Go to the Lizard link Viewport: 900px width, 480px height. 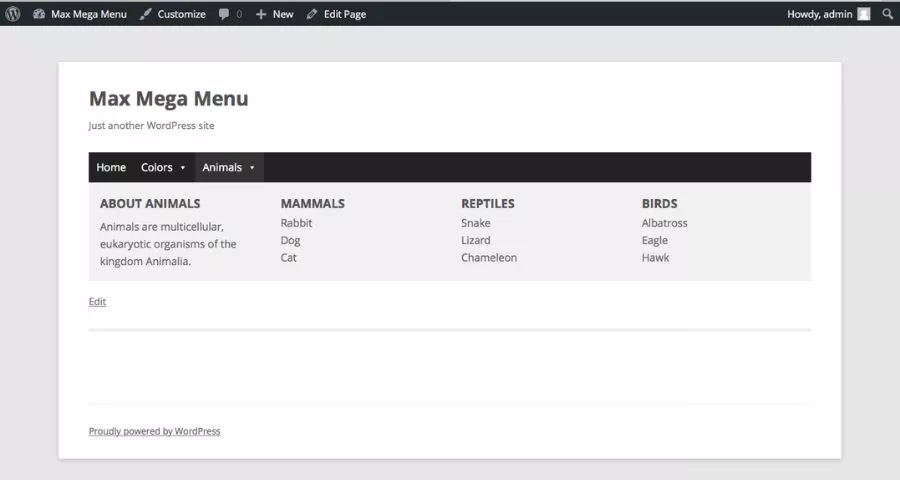pyautogui.click(x=476, y=240)
